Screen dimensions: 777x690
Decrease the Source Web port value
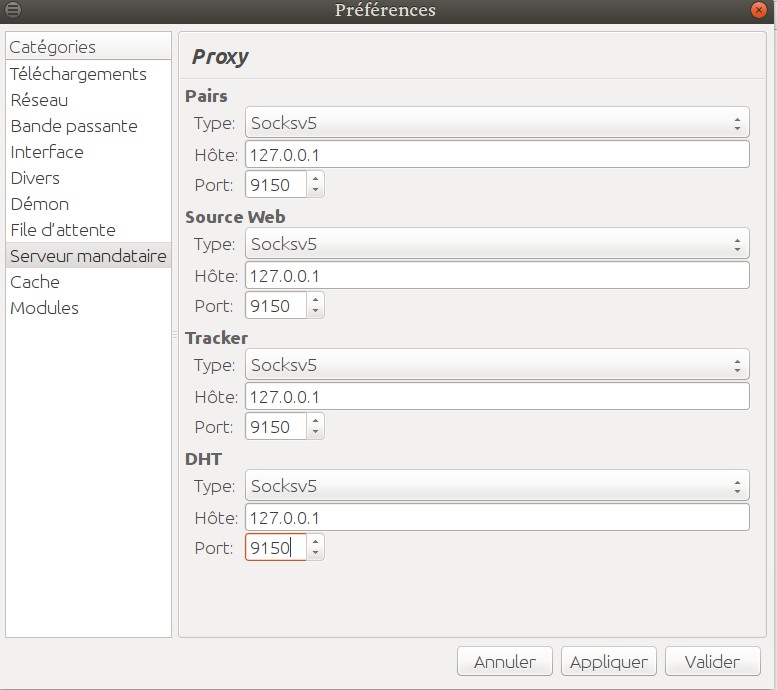[x=316, y=311]
